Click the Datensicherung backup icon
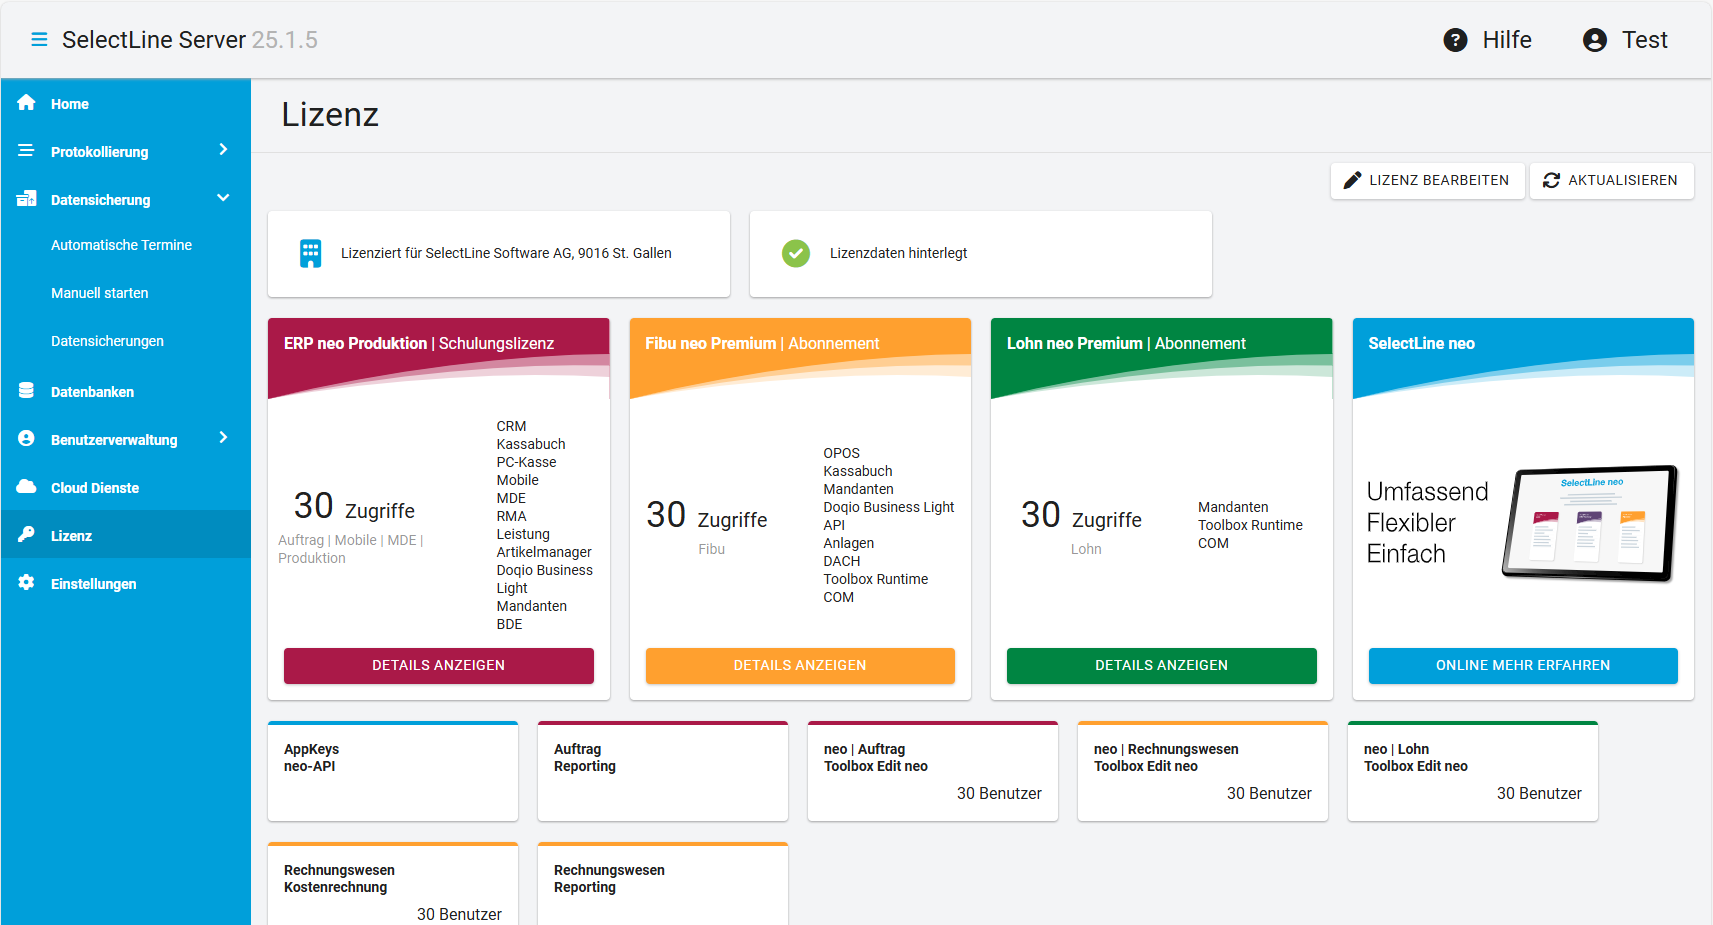The width and height of the screenshot is (1713, 925). tap(26, 199)
